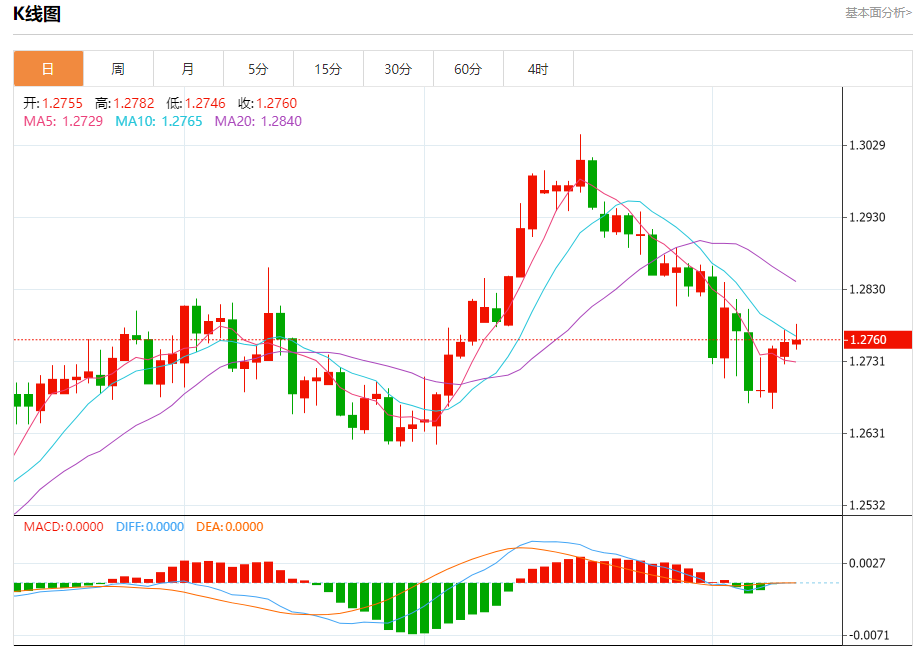Screen dimensions: 921x646
Task: Switch to the 周 weekly tab
Action: tap(118, 69)
